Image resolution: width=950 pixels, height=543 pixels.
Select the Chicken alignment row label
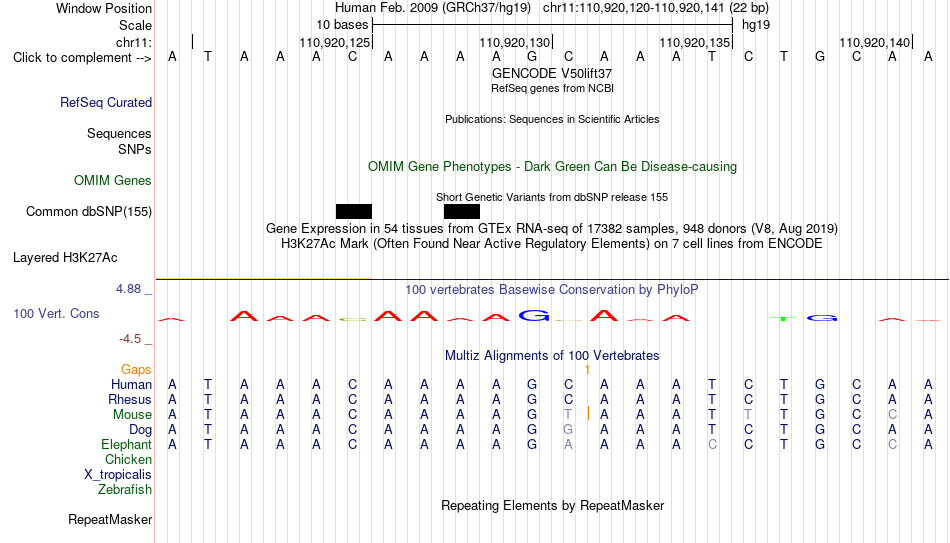[128, 459]
